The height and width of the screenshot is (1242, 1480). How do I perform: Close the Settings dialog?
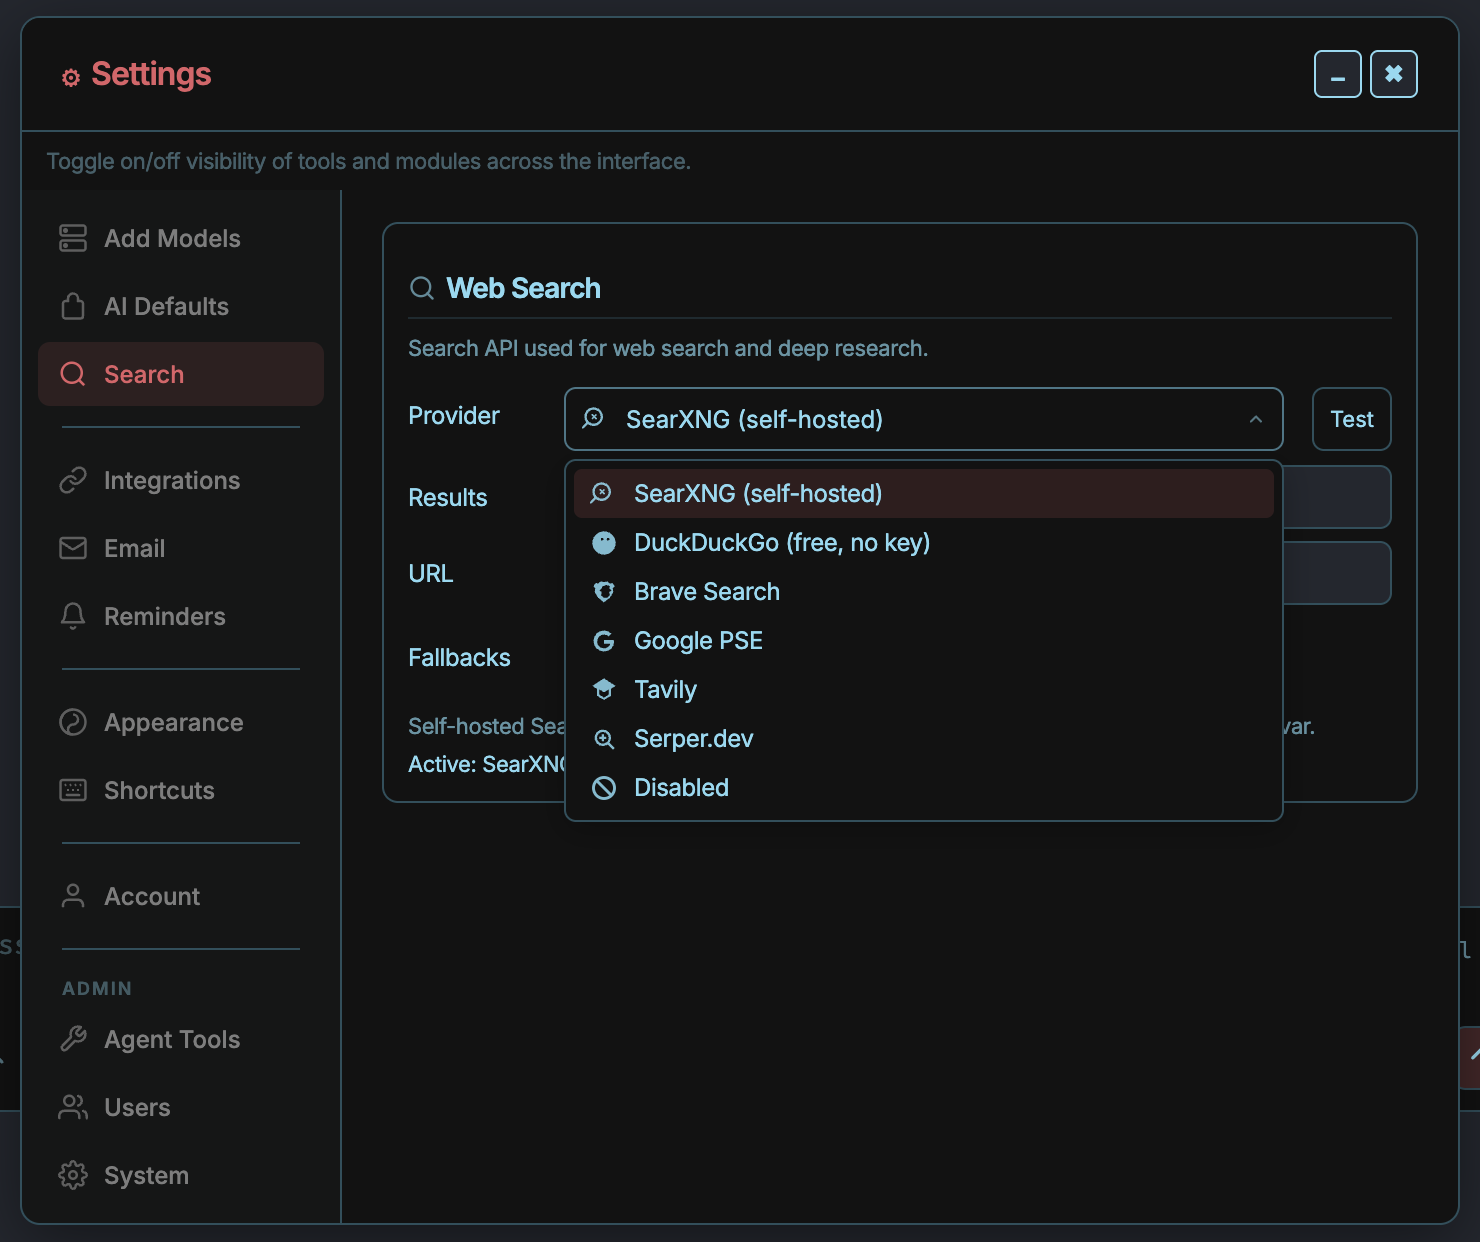[1393, 74]
